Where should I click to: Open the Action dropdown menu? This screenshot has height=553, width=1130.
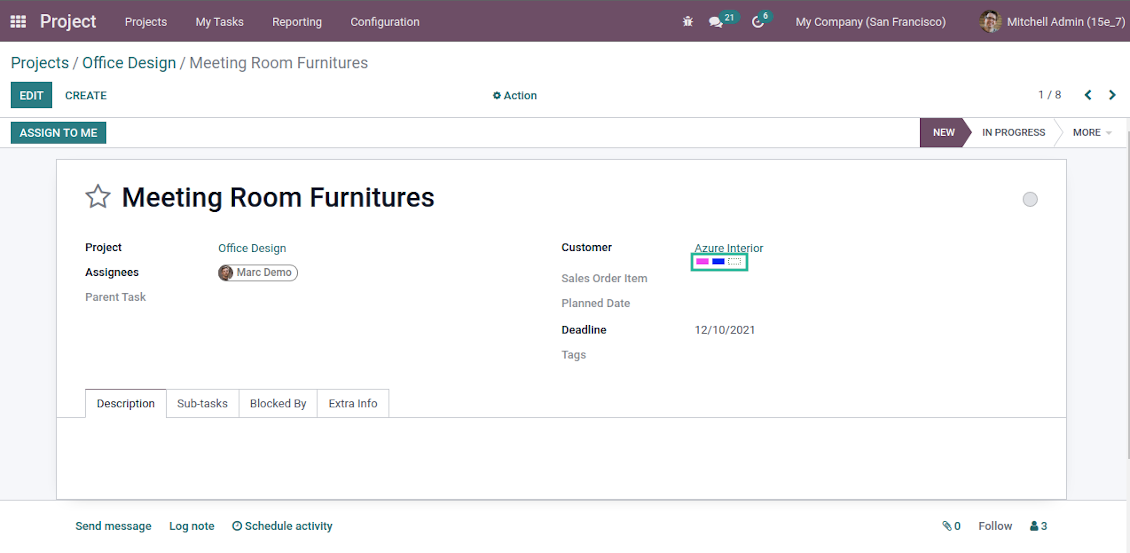pyautogui.click(x=515, y=96)
